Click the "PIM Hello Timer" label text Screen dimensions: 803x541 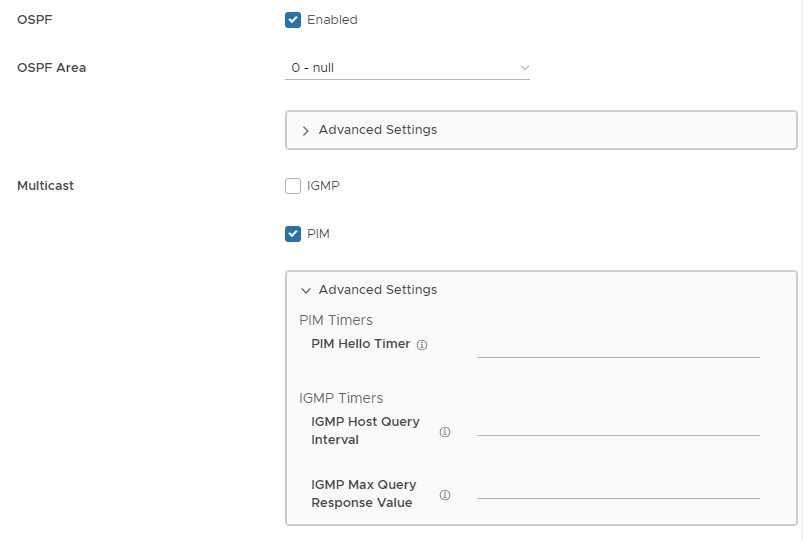click(361, 344)
